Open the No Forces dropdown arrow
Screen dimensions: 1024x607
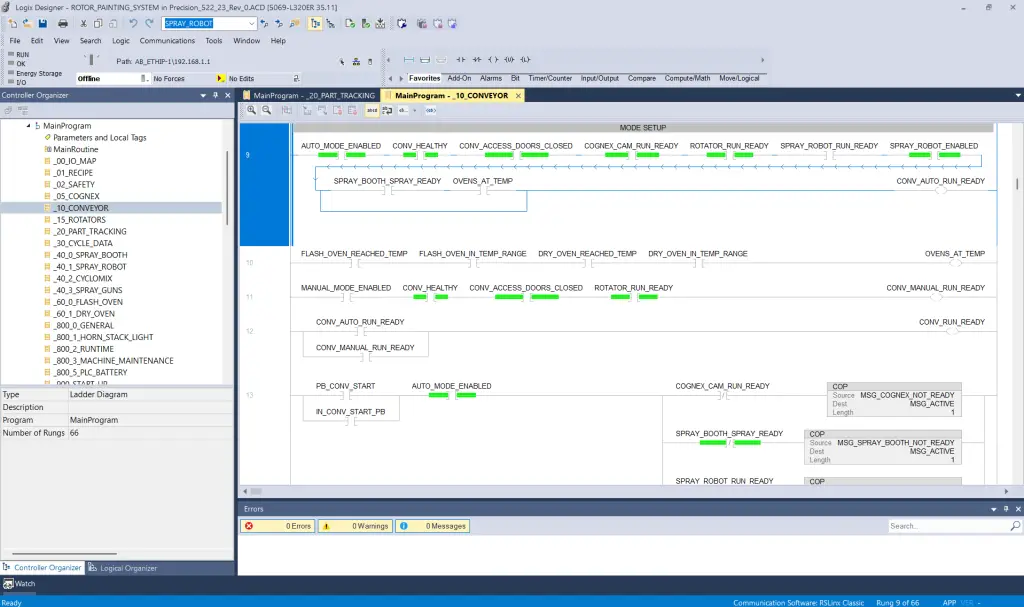pos(220,78)
